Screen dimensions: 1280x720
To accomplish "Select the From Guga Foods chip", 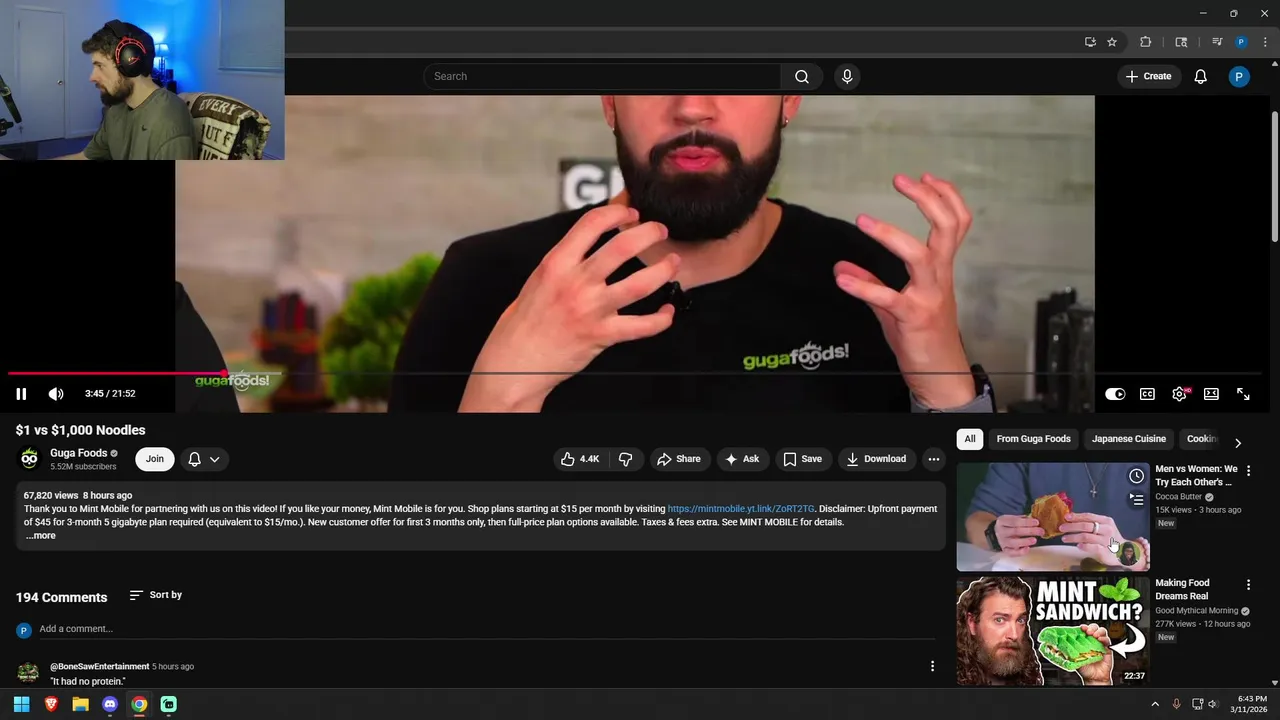I will [1033, 439].
